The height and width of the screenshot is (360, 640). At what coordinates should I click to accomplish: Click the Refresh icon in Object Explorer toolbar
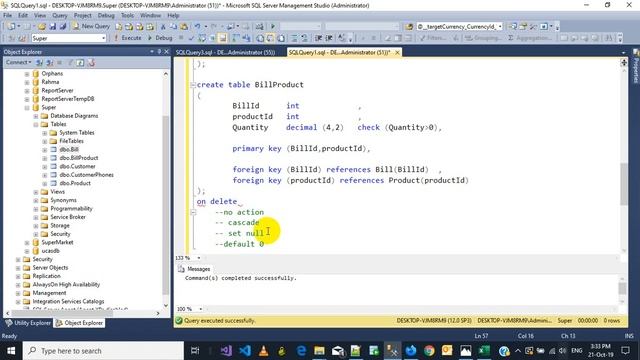click(x=80, y=62)
